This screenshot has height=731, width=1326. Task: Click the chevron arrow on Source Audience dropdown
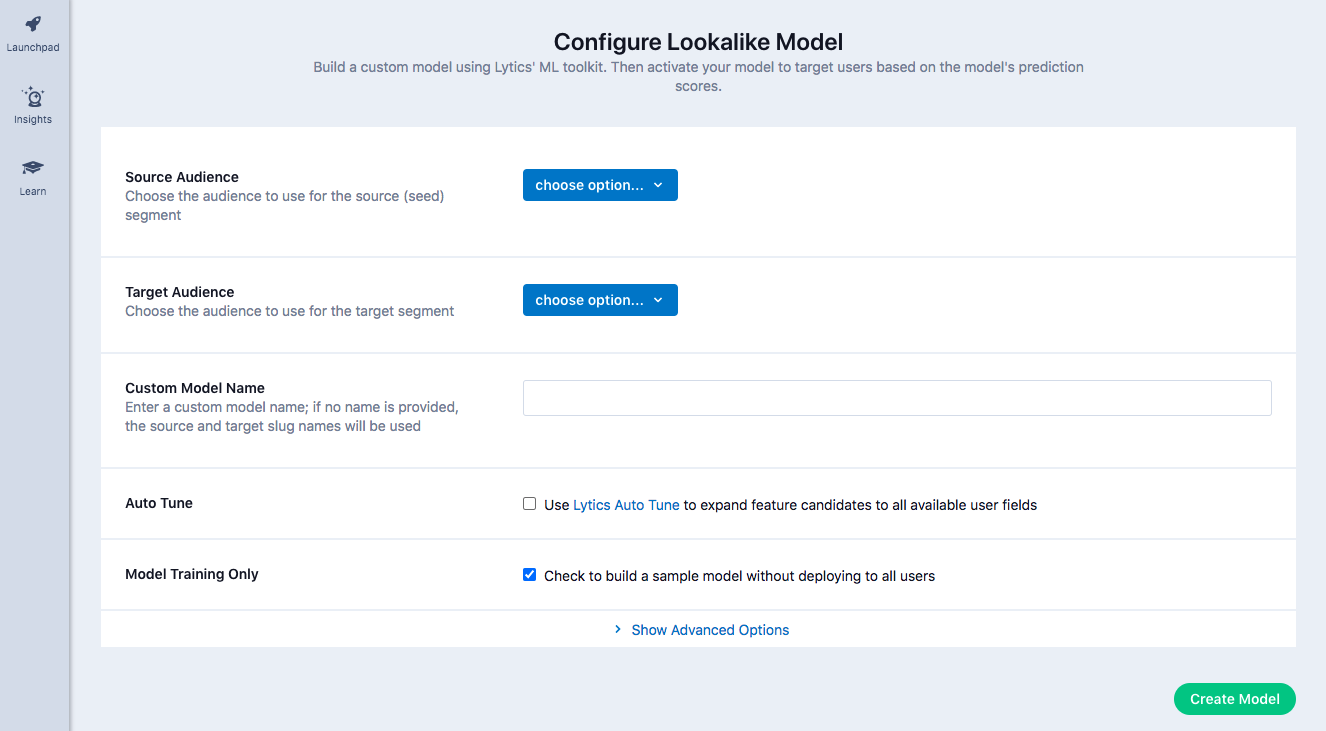pos(658,185)
